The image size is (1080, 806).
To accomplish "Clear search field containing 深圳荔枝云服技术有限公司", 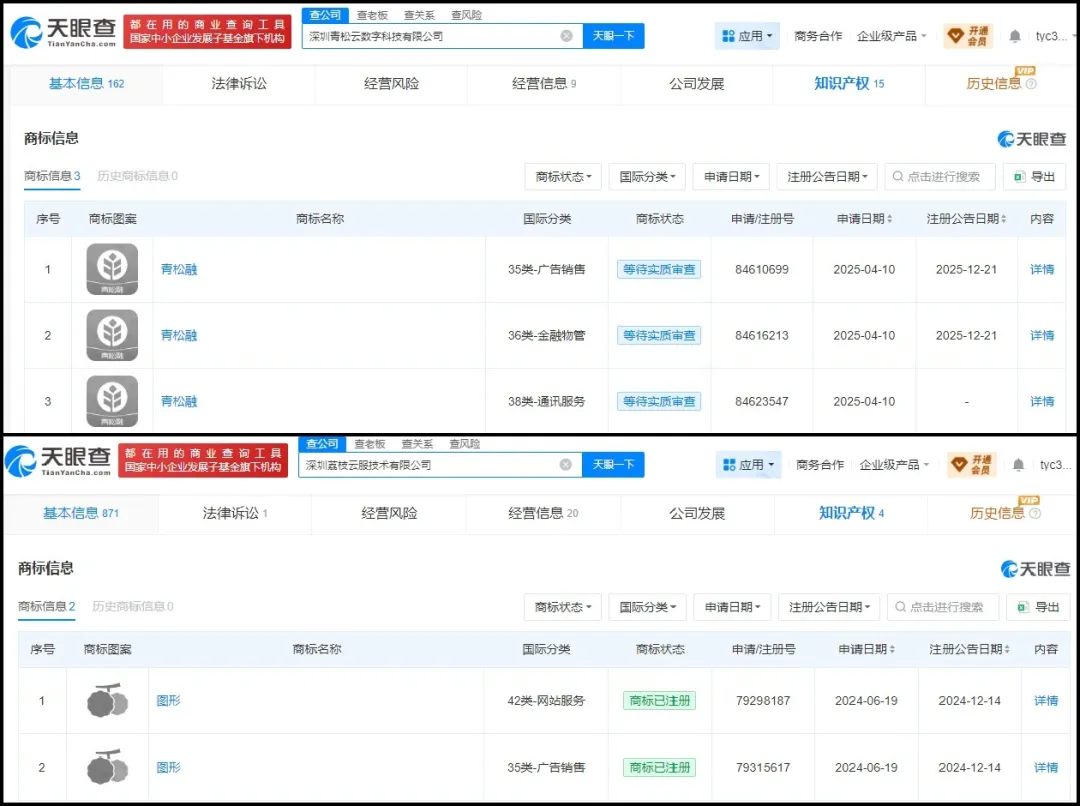I will [565, 464].
